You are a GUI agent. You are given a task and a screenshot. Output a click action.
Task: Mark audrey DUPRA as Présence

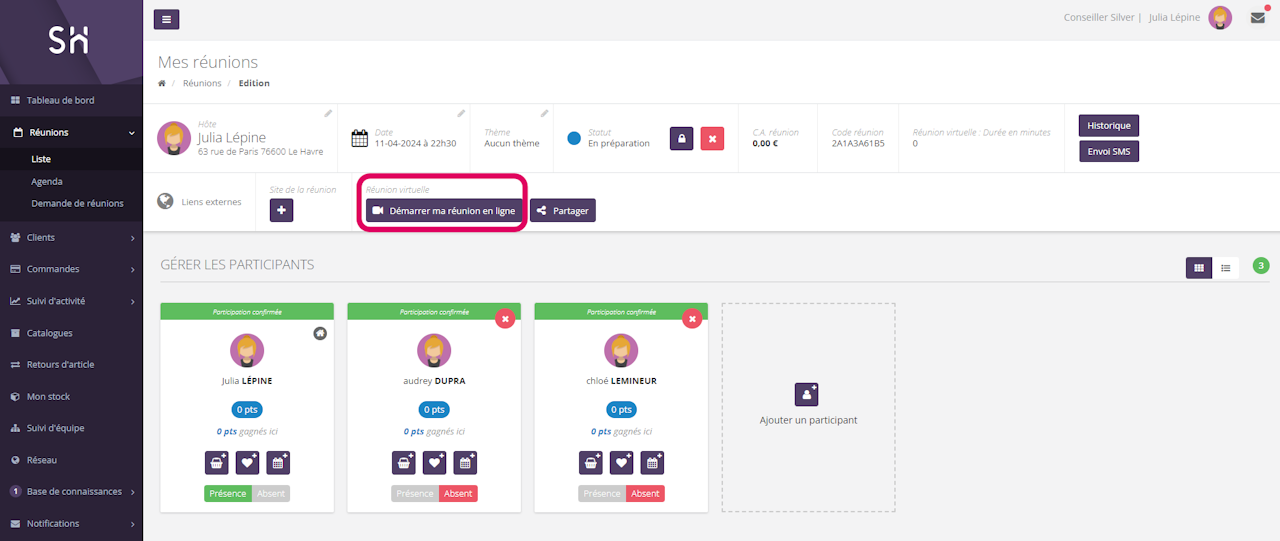(414, 494)
